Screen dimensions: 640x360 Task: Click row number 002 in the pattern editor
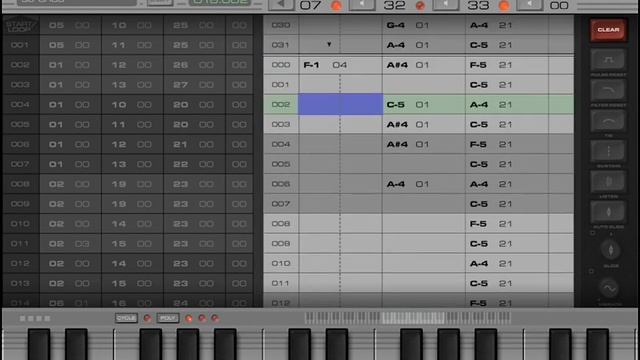click(x=281, y=104)
